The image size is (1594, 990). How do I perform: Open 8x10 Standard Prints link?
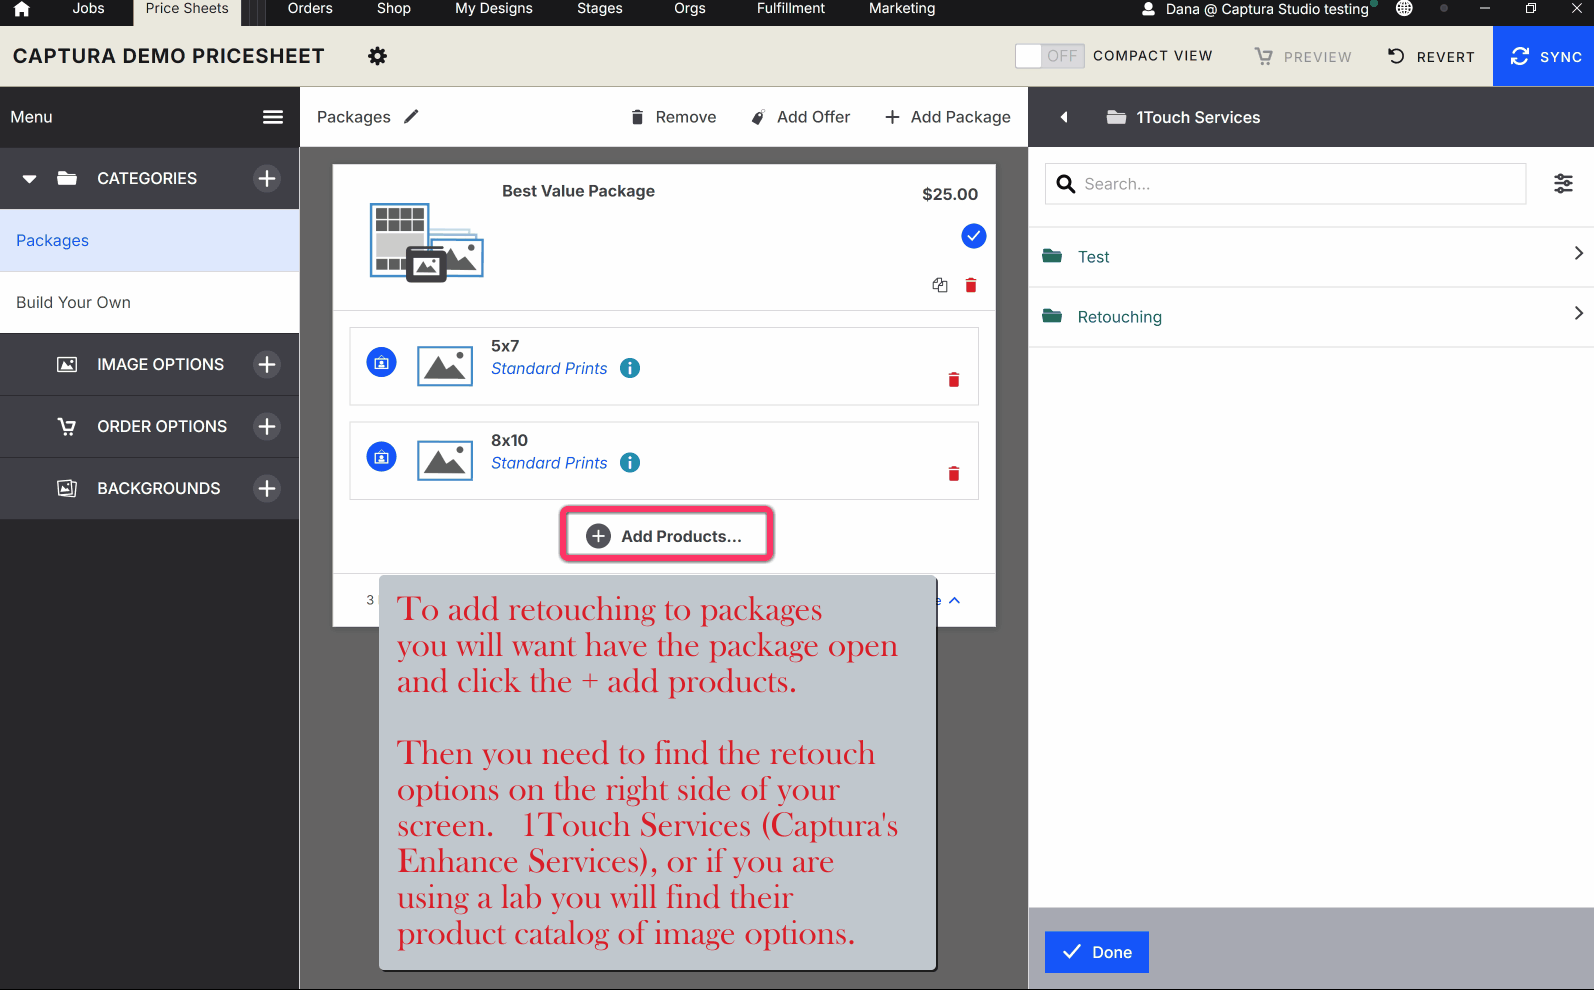coord(549,463)
